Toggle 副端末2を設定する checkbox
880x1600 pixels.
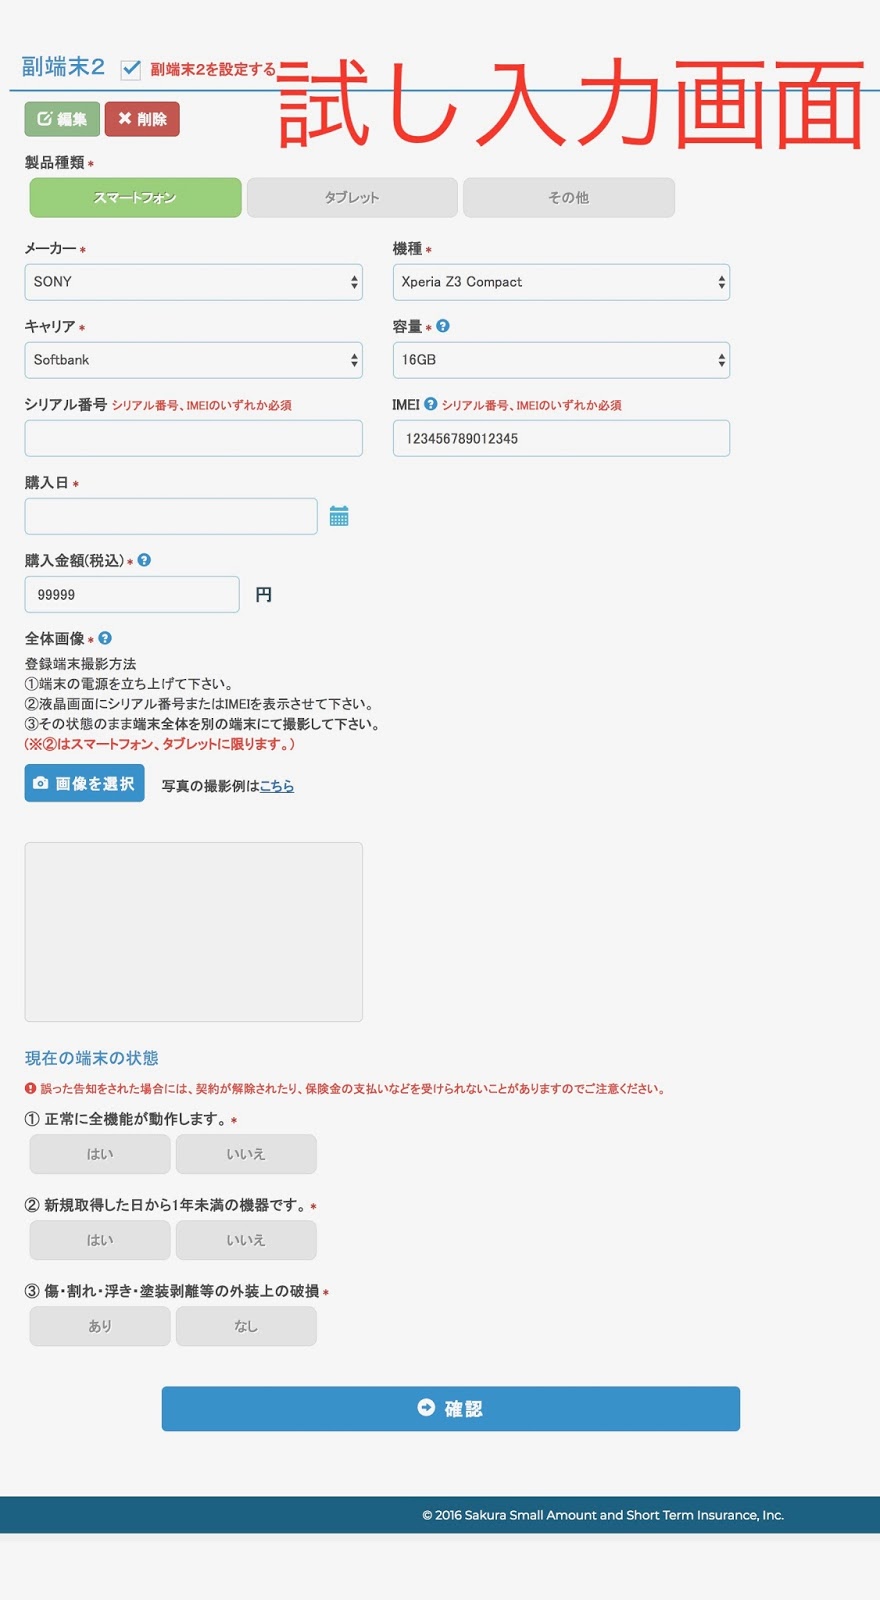[x=130, y=69]
